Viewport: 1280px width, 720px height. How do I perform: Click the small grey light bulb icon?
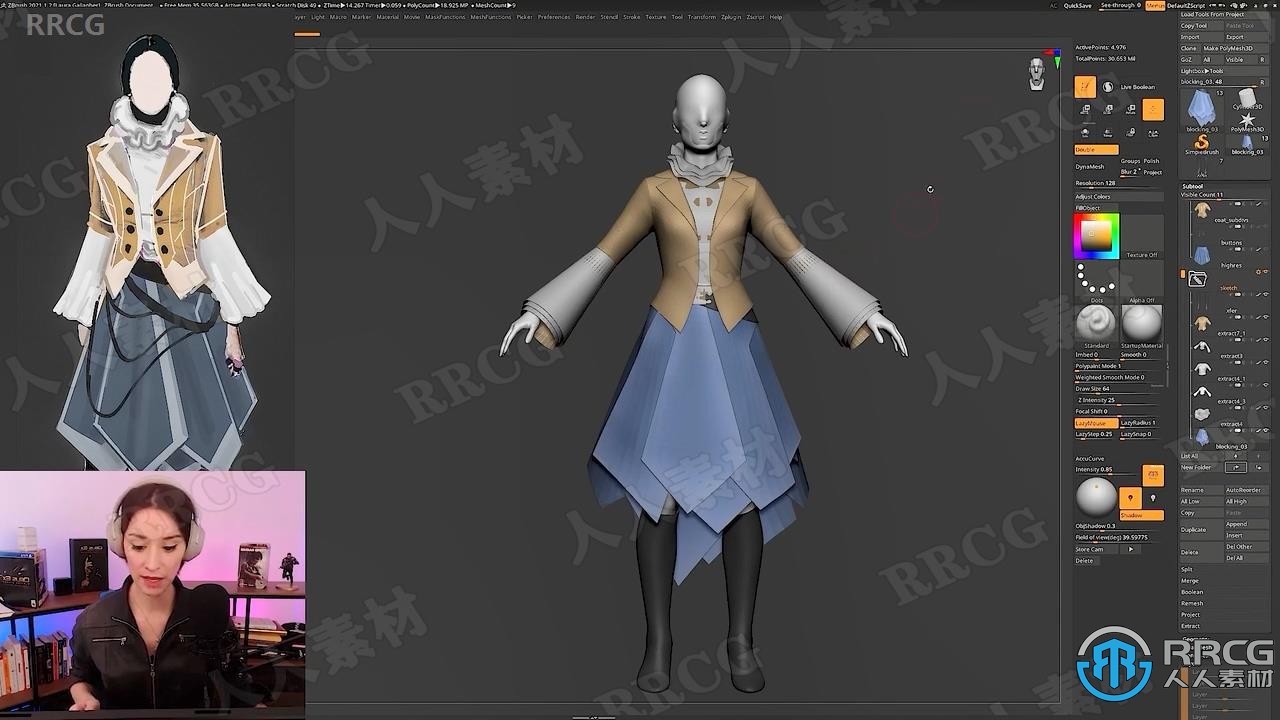1152,497
